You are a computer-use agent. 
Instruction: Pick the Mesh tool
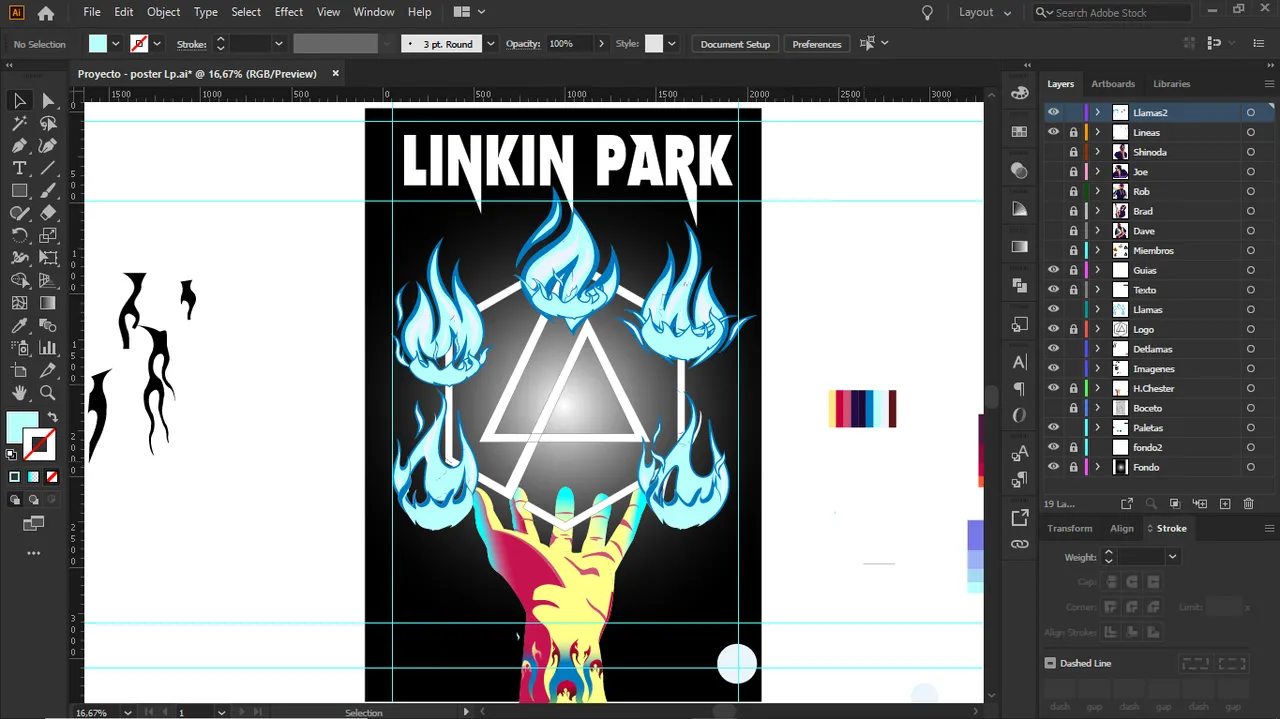tap(19, 303)
